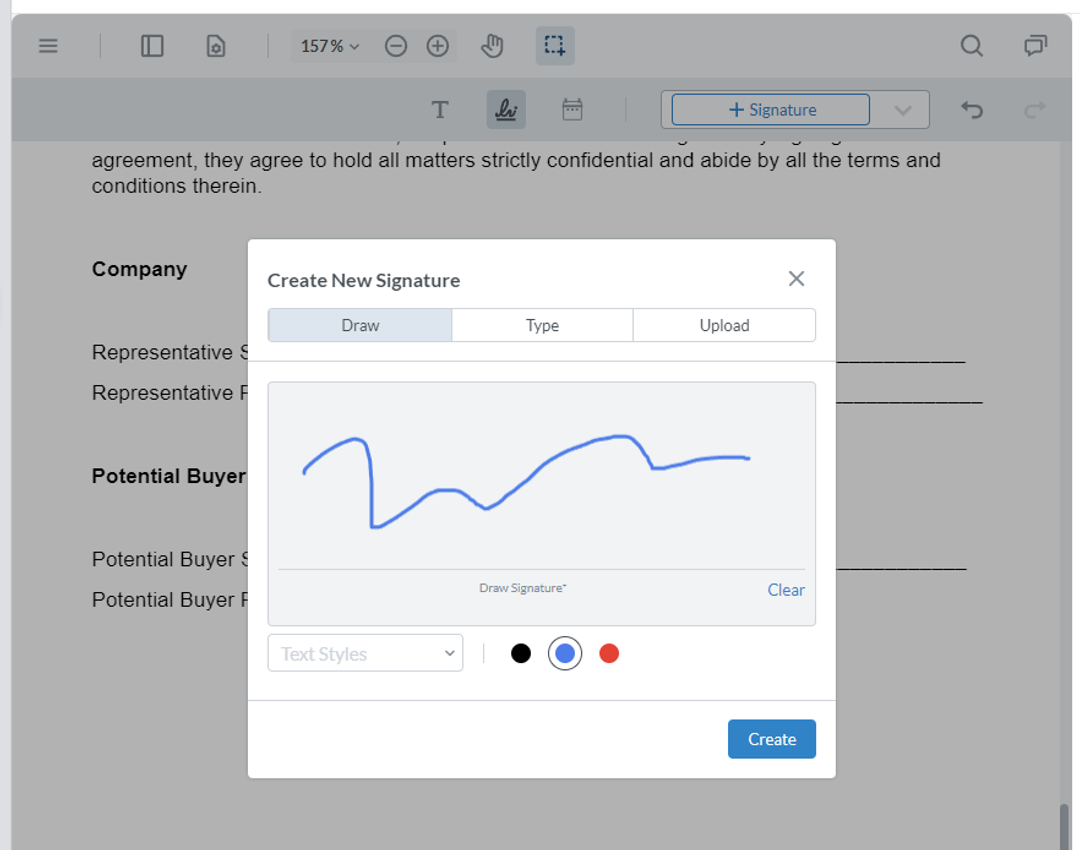Zoom out with the minus icon

click(x=396, y=46)
